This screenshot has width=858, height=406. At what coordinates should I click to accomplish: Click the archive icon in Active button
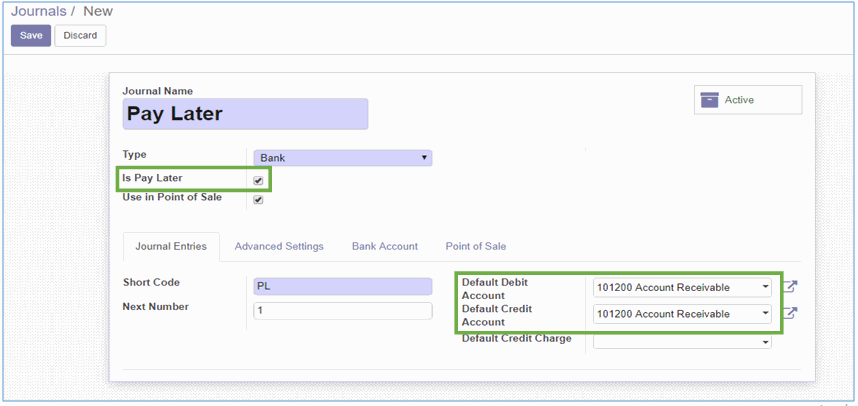710,100
